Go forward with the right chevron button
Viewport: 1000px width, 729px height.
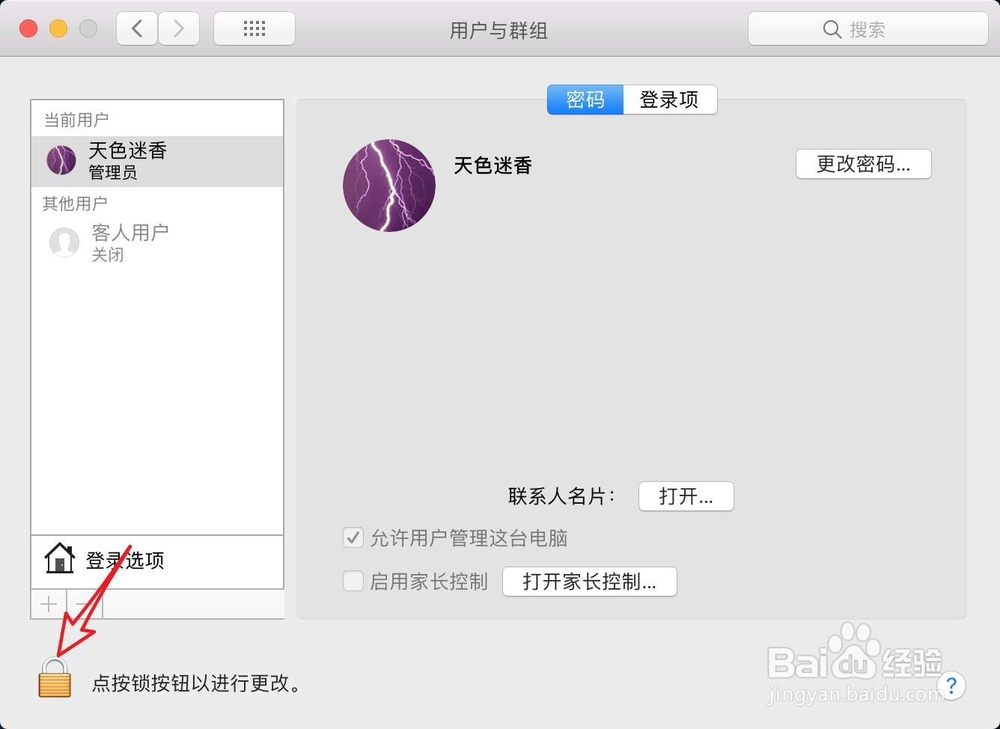pos(179,29)
